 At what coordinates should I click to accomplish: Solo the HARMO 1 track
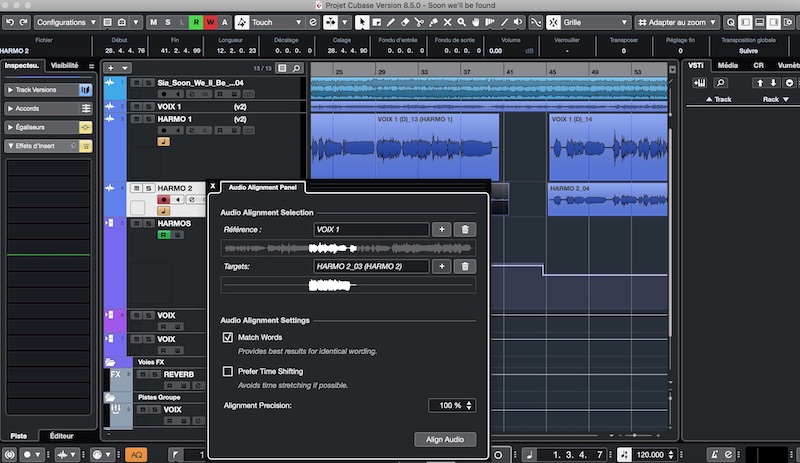[148, 119]
